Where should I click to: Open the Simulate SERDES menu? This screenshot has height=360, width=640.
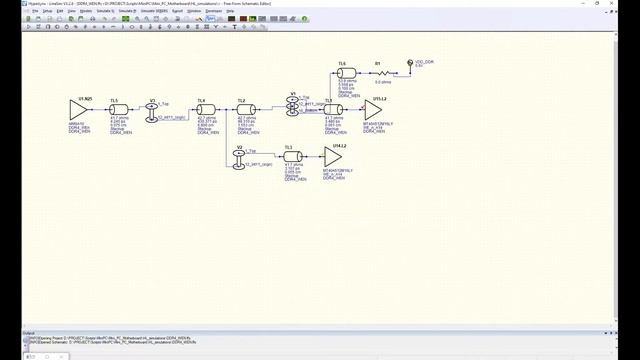tap(154, 11)
